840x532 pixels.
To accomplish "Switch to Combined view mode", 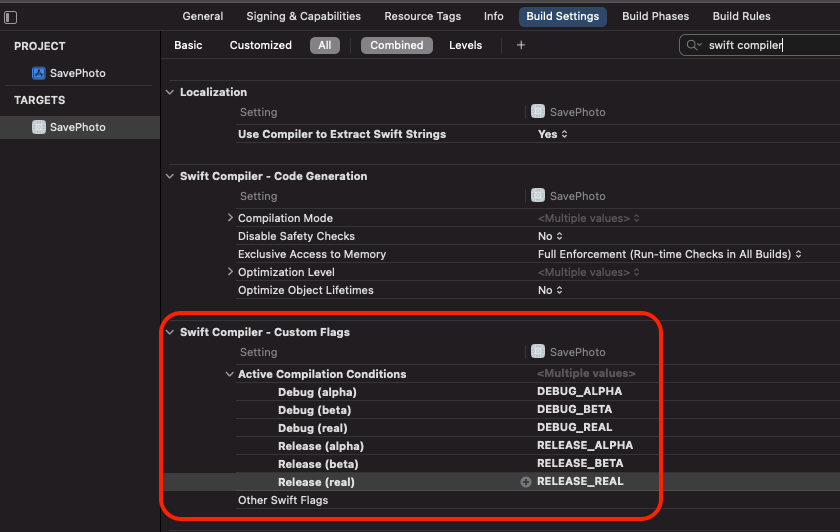I will [x=396, y=46].
